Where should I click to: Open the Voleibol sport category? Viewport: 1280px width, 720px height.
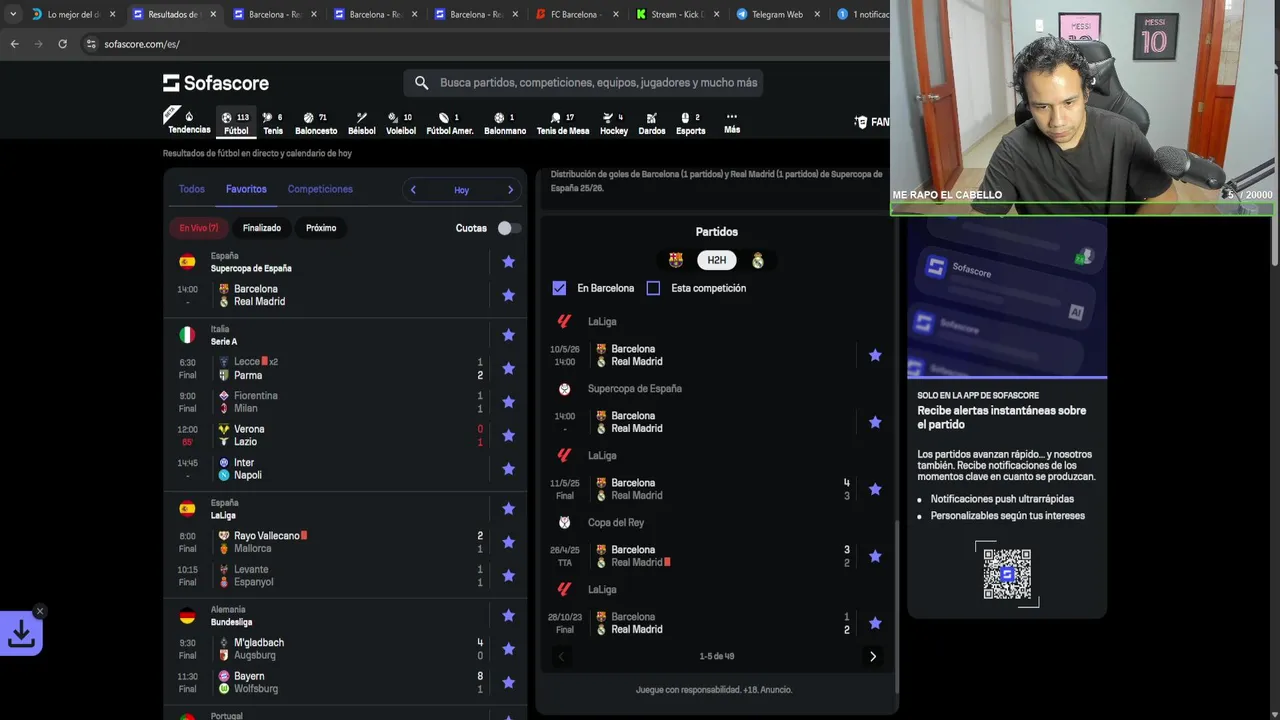(x=401, y=122)
